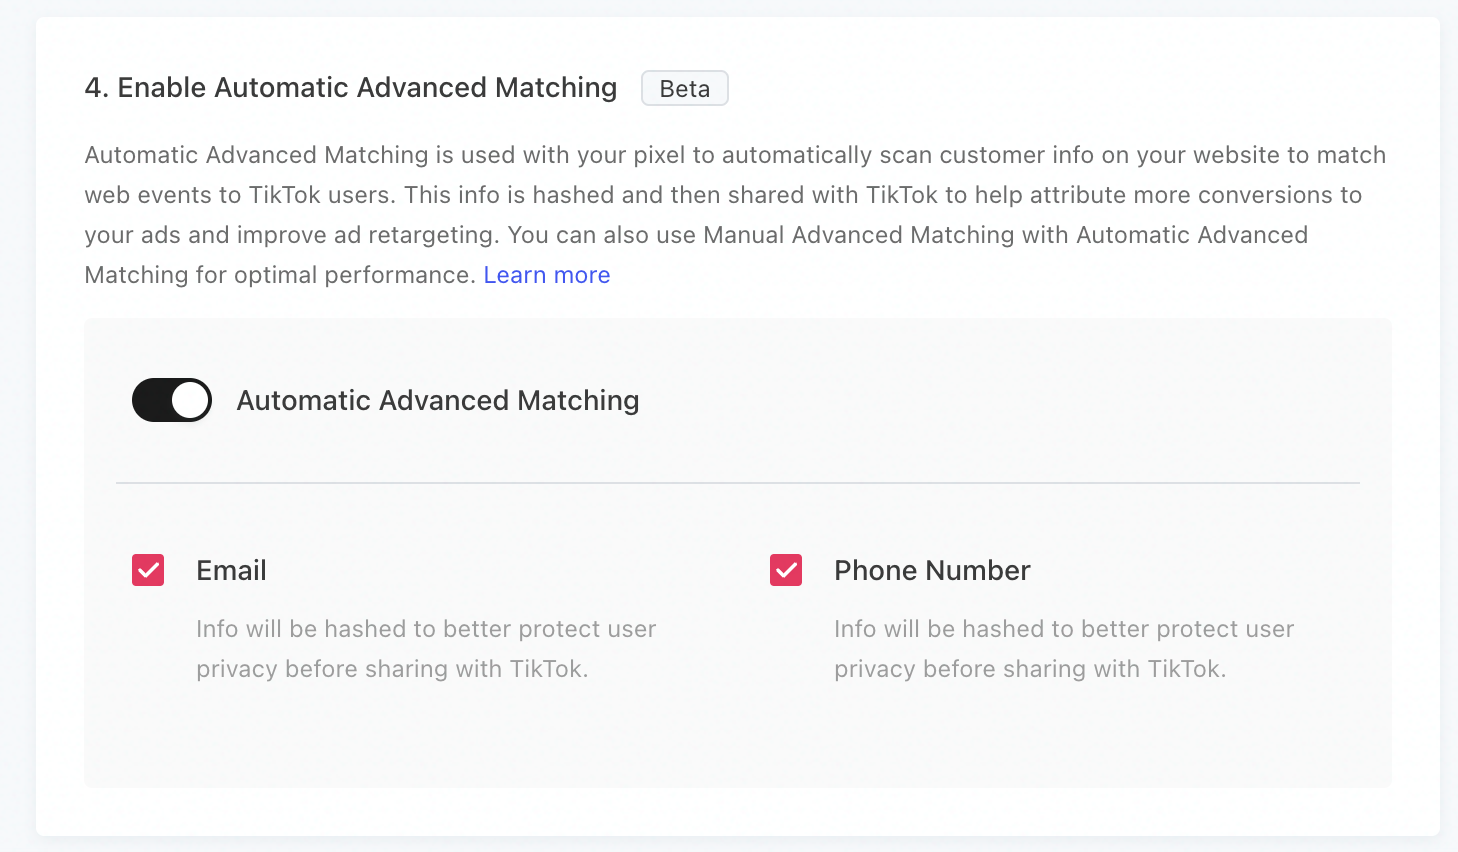This screenshot has height=852, width=1458.
Task: Click the step 4 section heading
Action: point(350,88)
